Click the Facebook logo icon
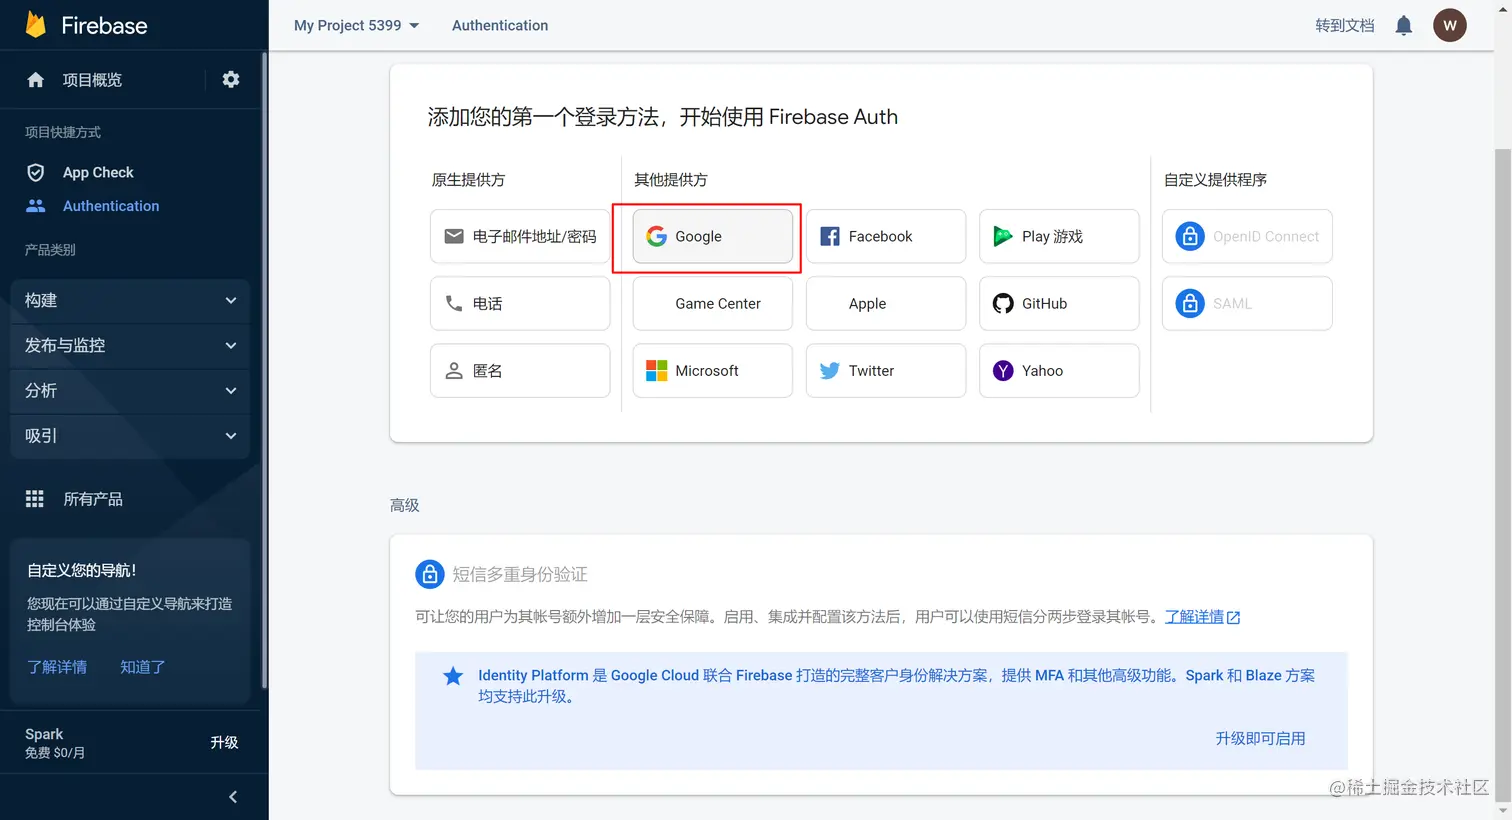Viewport: 1512px width, 820px height. pyautogui.click(x=830, y=236)
